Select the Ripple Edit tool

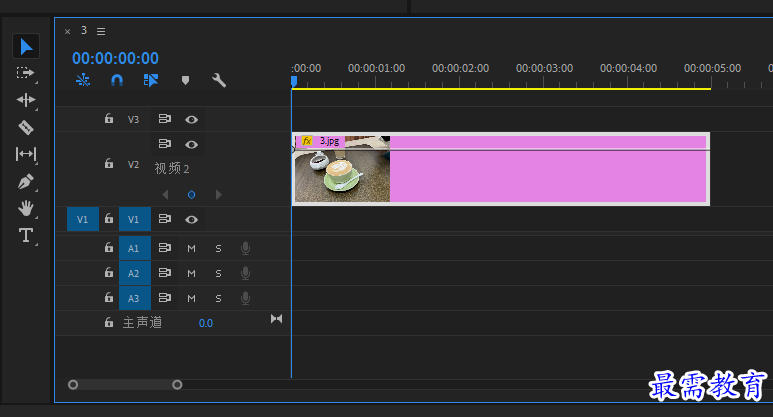26,100
